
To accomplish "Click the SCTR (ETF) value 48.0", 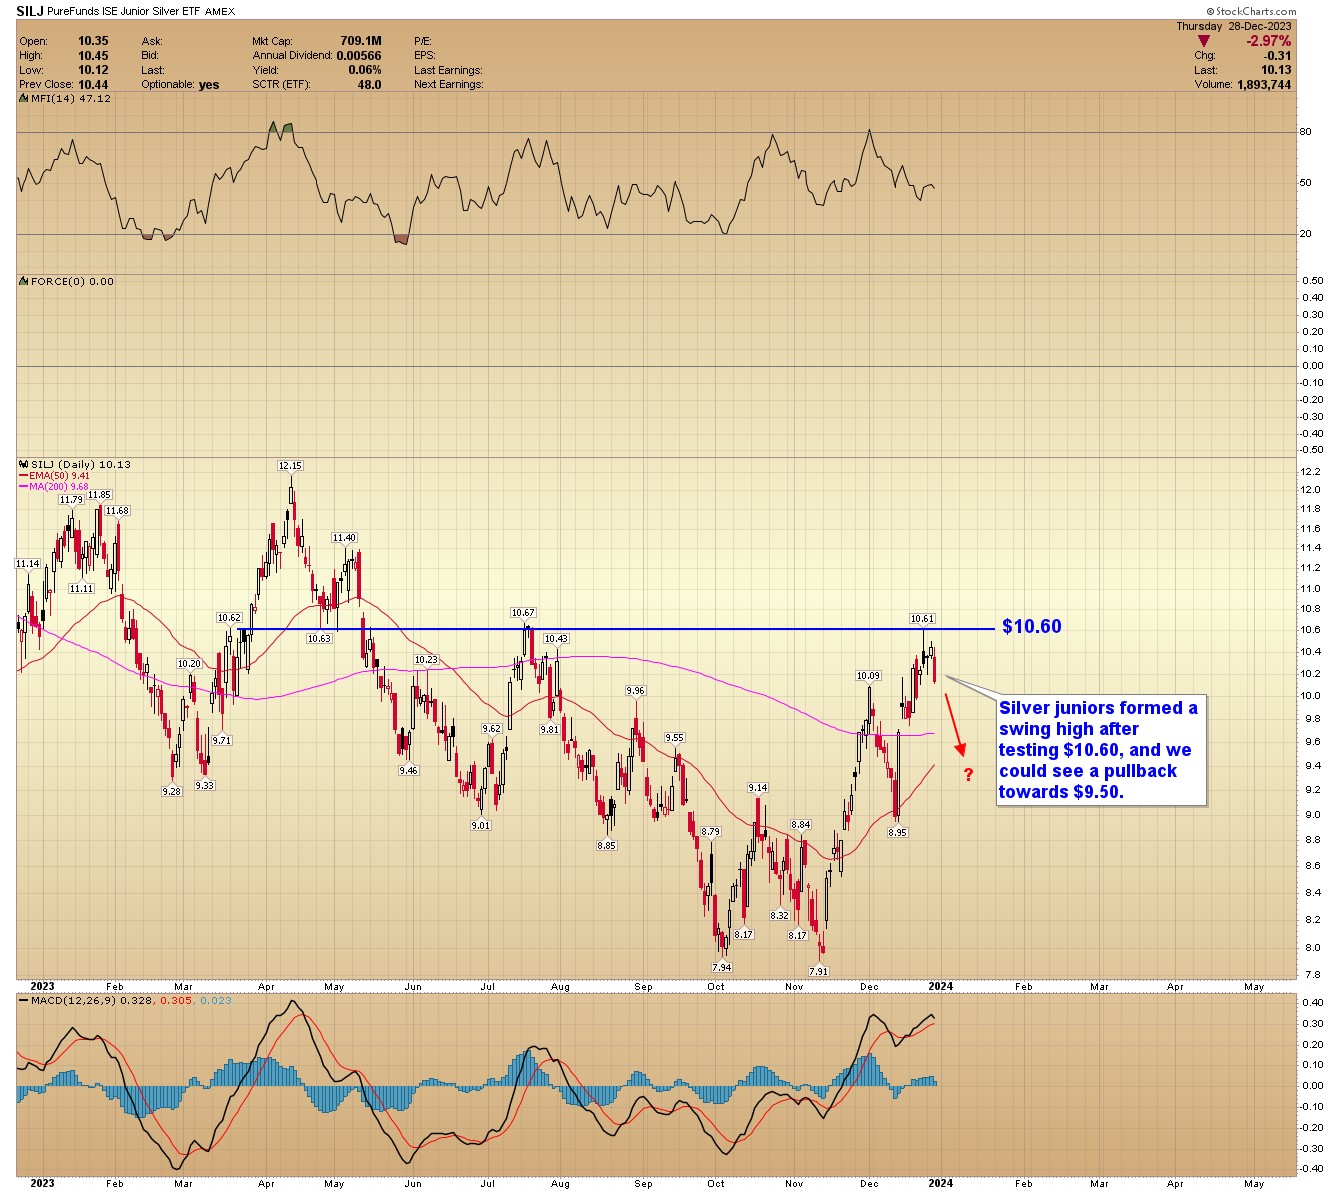I will 370,85.
